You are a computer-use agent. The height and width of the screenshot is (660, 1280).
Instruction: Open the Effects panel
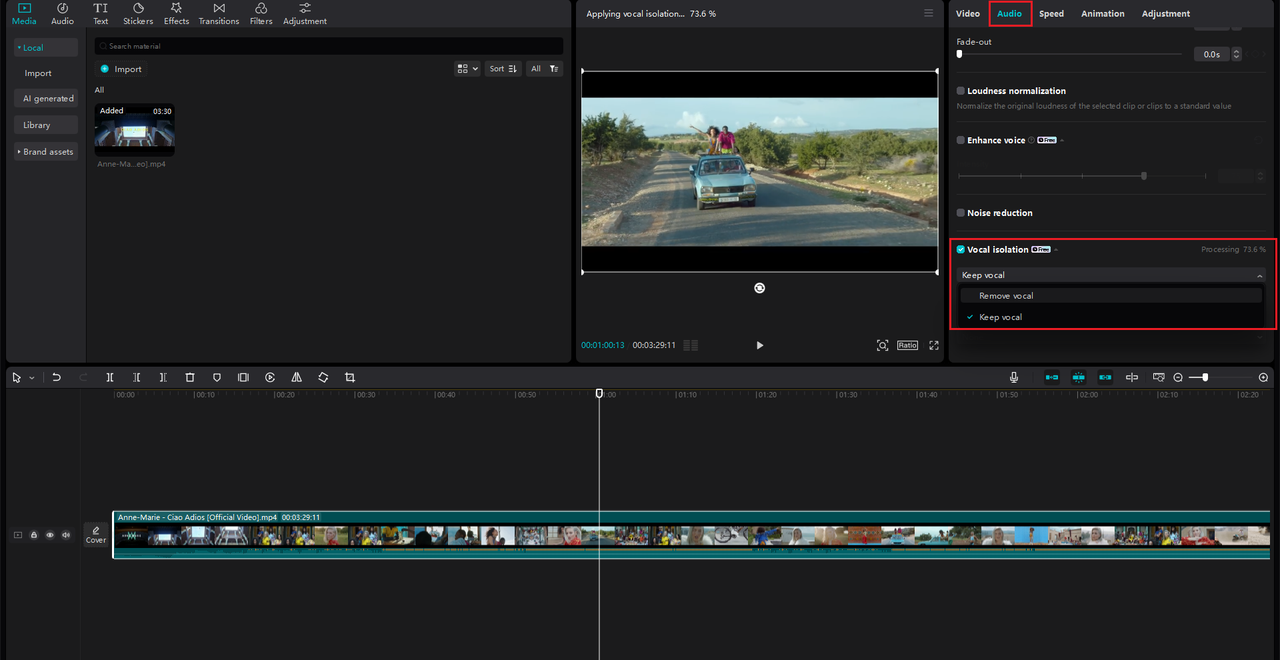[x=176, y=14]
